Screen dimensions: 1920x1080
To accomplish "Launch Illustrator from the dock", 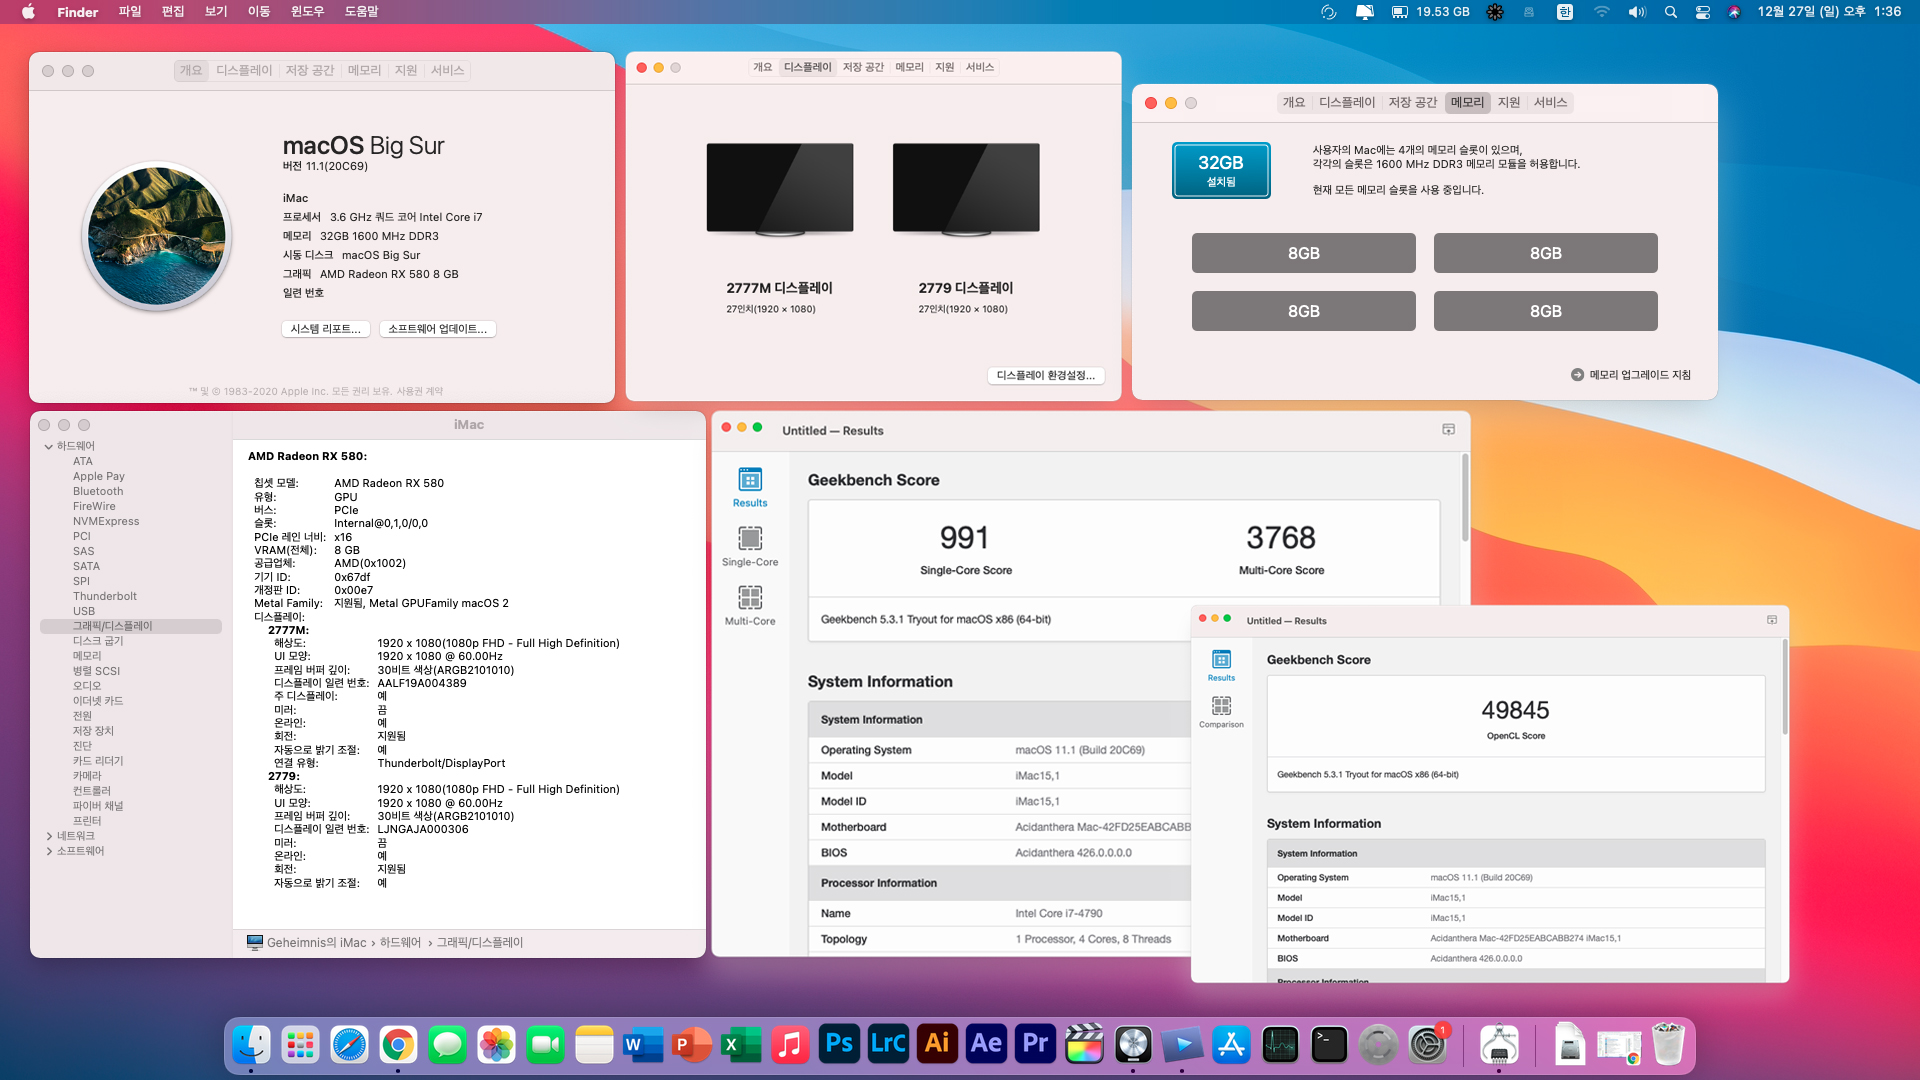I will click(937, 1045).
